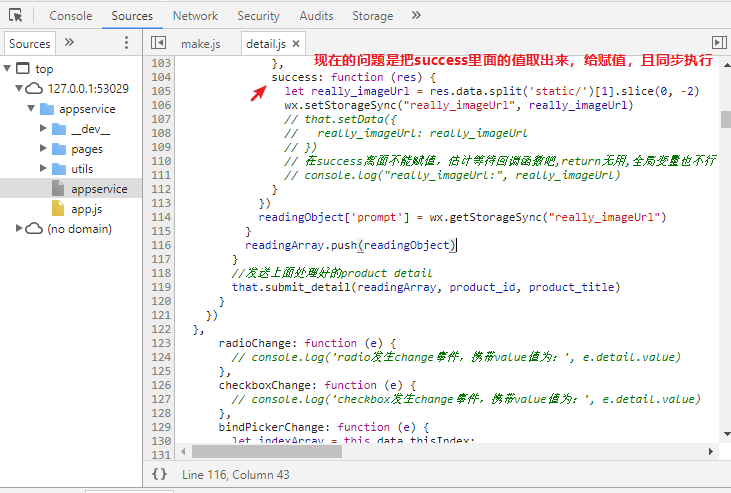Click 'that.submit_detail' code line
The height and width of the screenshot is (493, 731).
point(426,287)
